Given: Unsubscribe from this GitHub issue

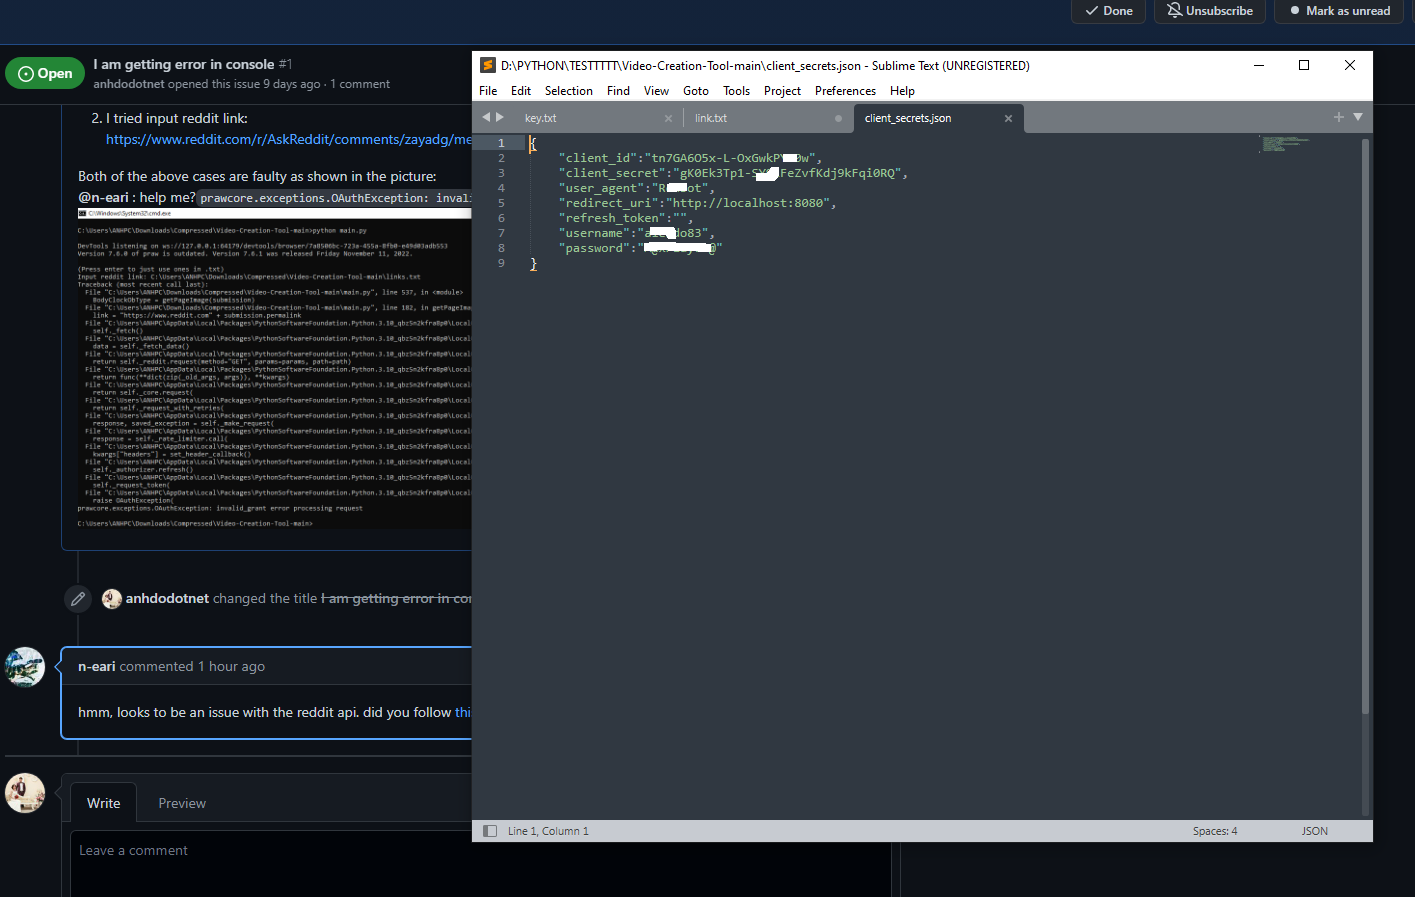Looking at the screenshot, I should click(1210, 11).
